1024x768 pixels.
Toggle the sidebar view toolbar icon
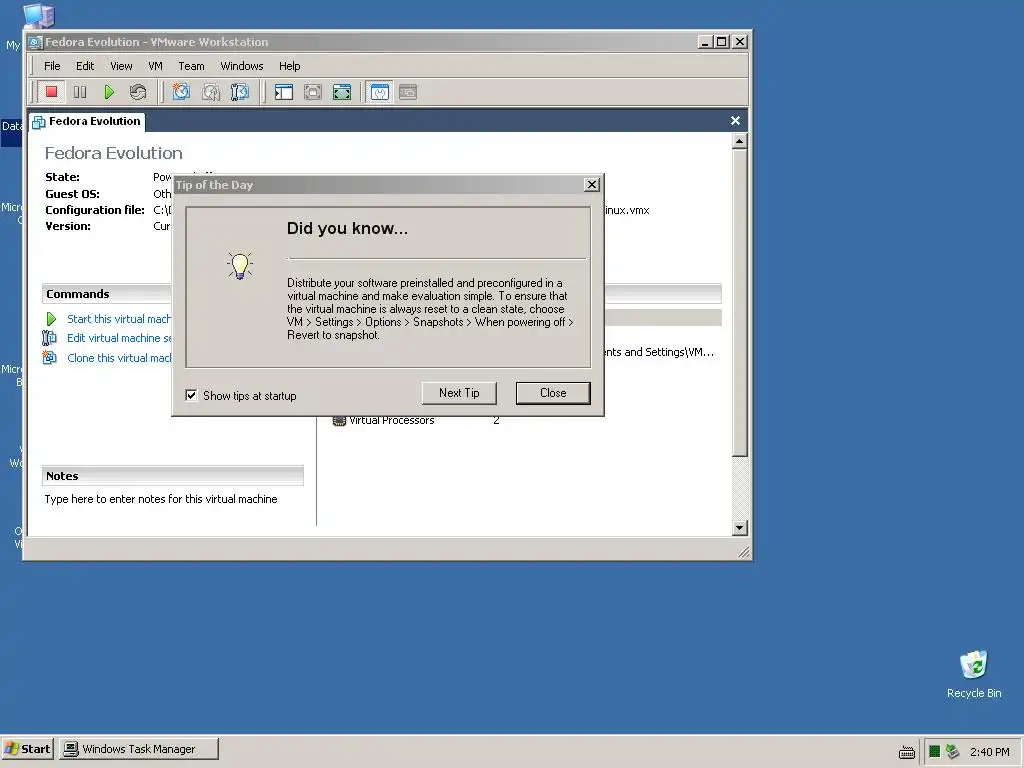click(x=283, y=92)
